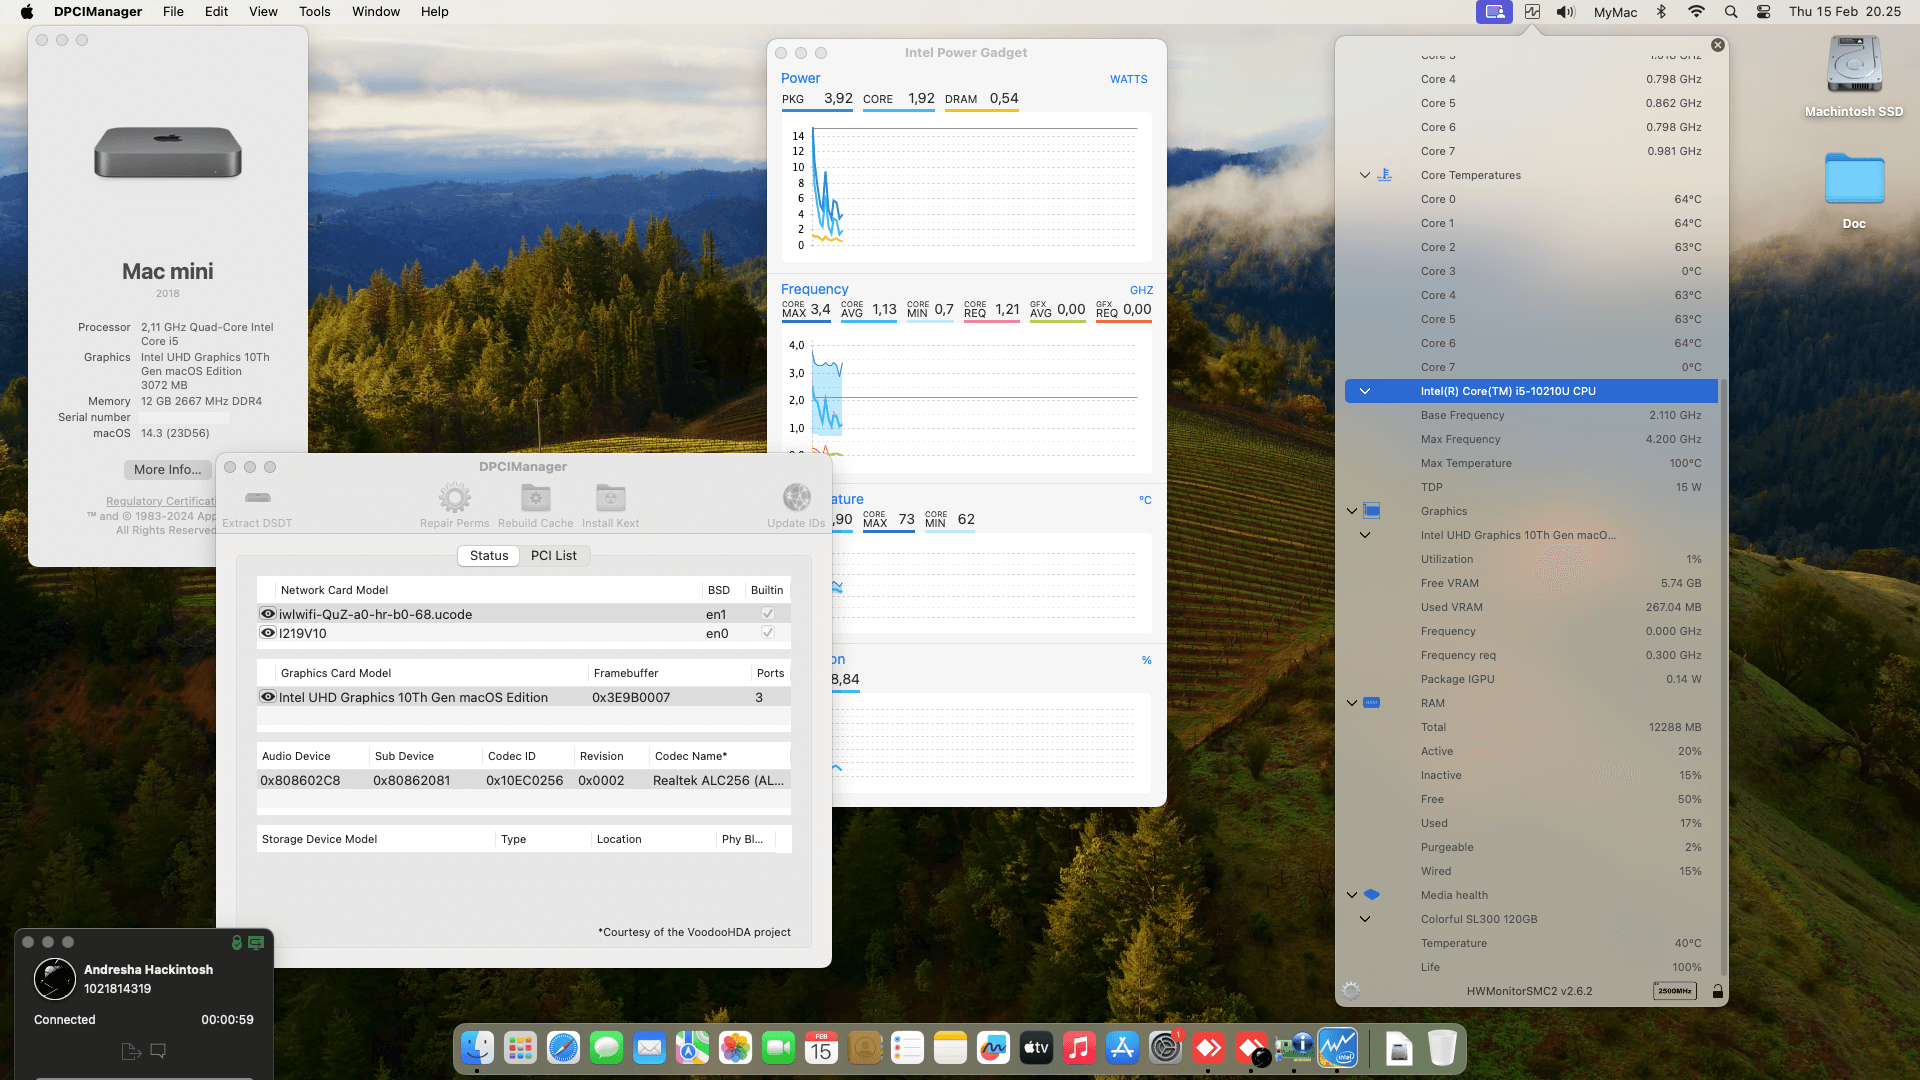
Task: Click the Install Kext icon
Action: (x=610, y=497)
